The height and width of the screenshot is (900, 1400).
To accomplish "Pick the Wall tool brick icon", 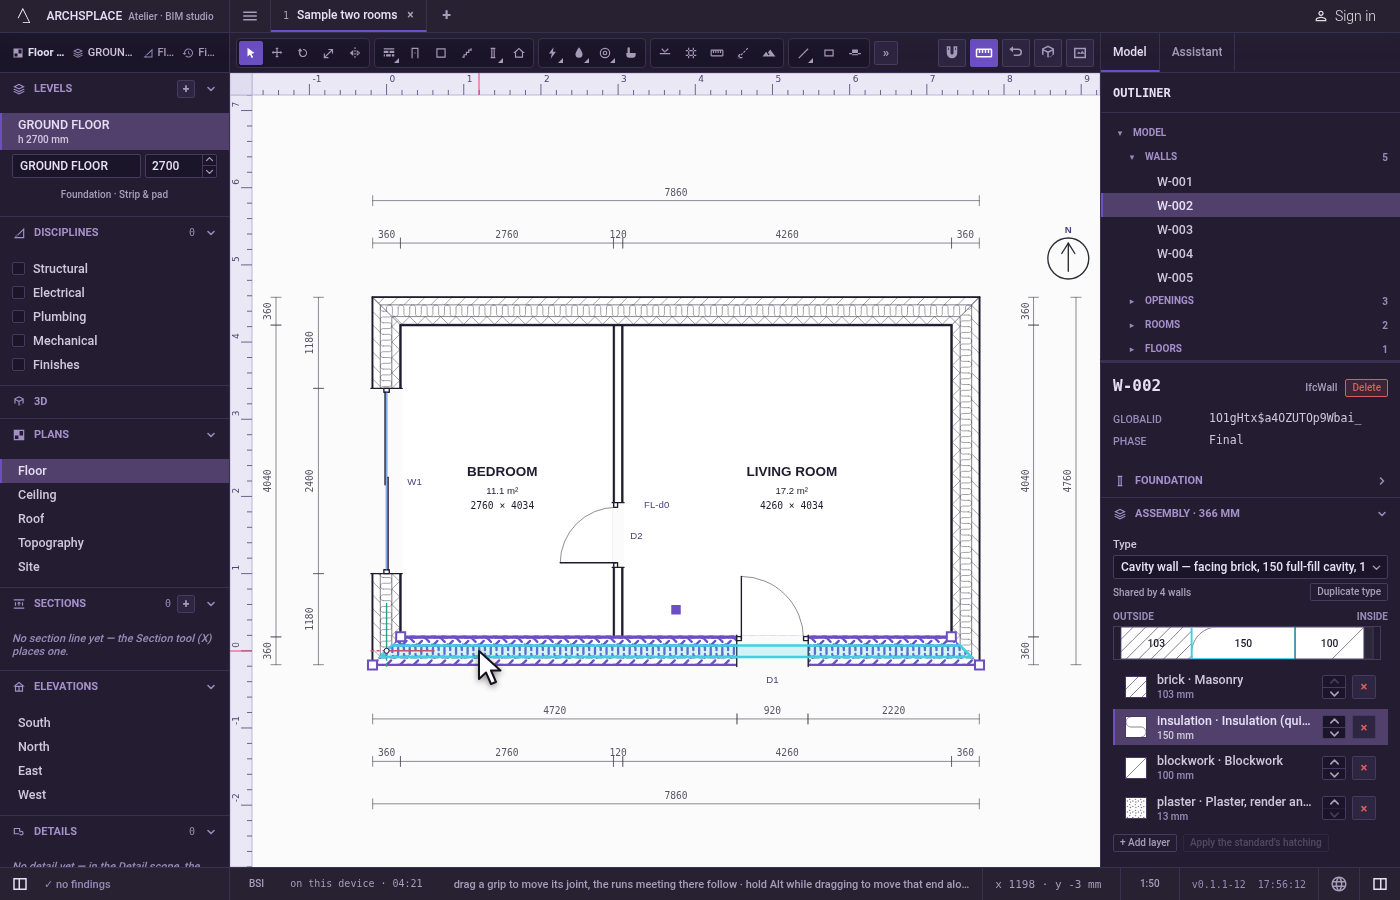I will point(389,53).
